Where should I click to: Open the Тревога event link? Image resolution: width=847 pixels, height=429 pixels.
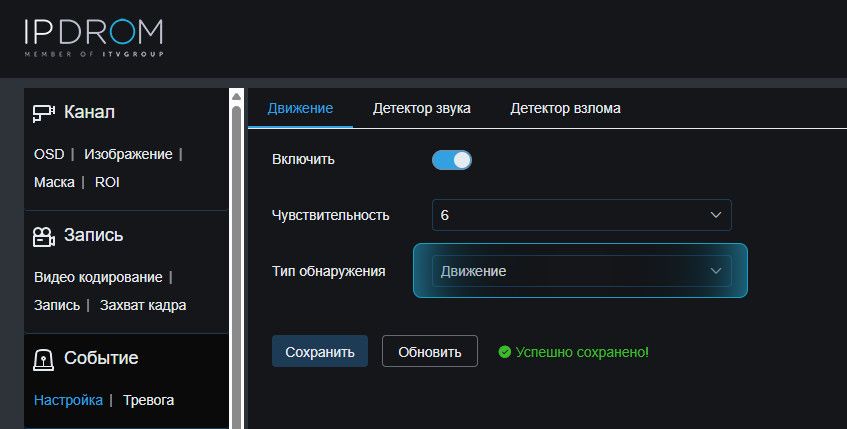[x=149, y=400]
